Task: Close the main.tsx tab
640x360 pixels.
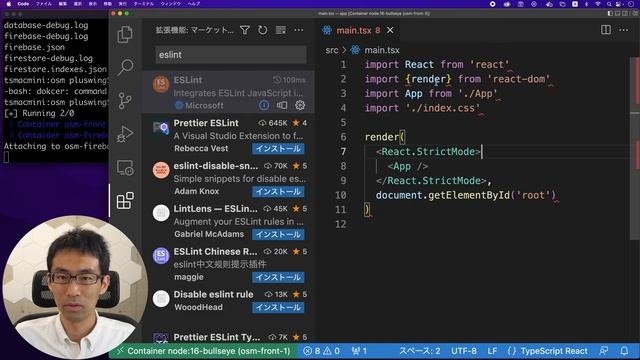Action: [x=390, y=30]
